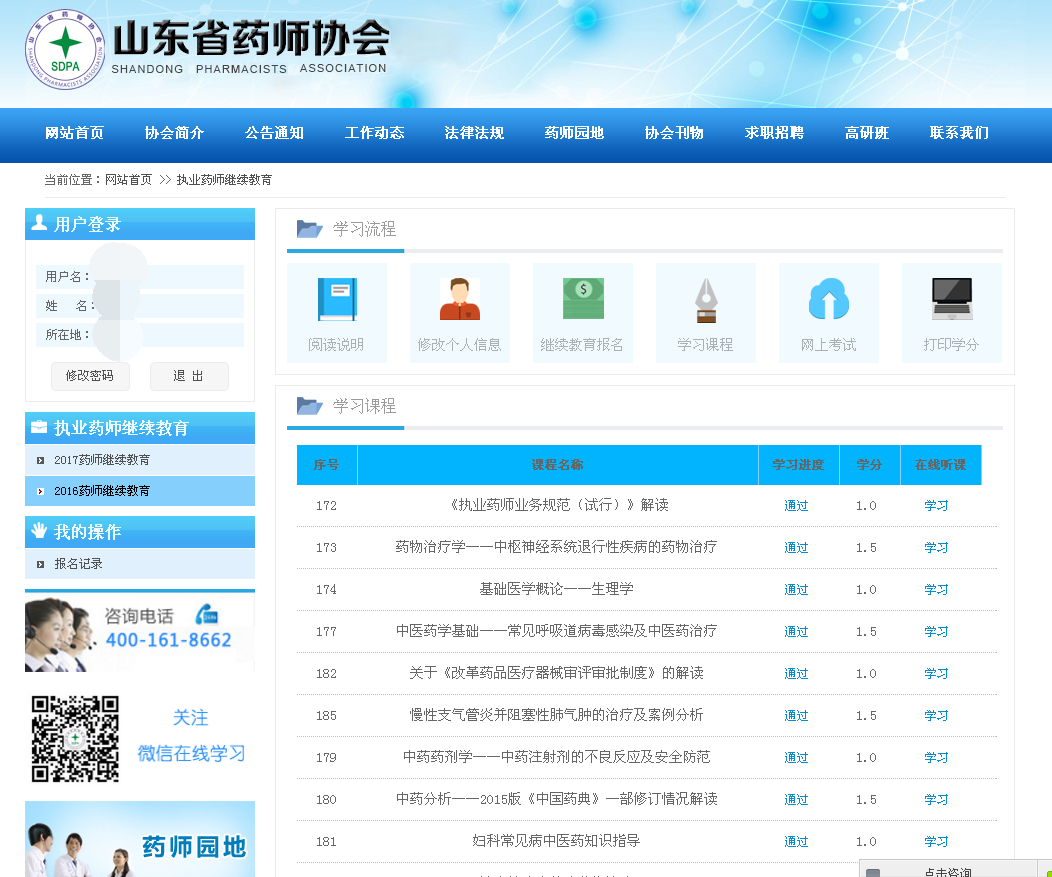Select 2016药师继续教育 sidebar entry
The height and width of the screenshot is (877, 1052).
click(x=102, y=491)
